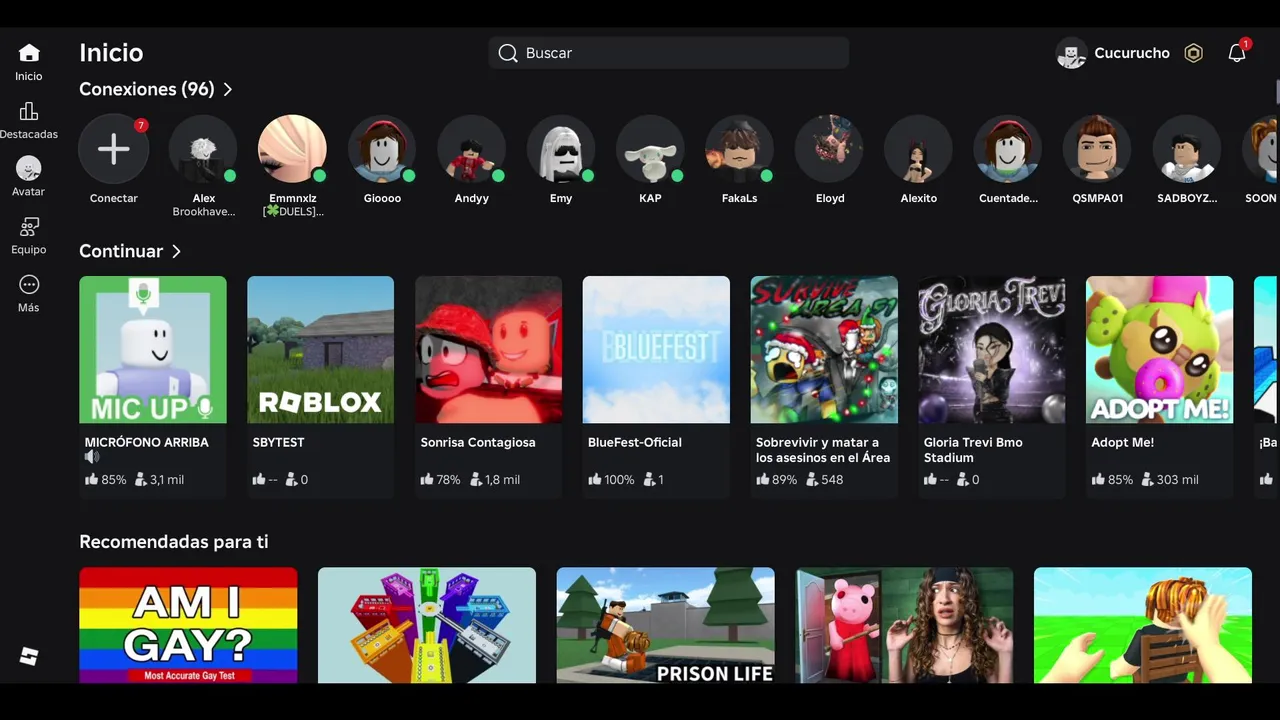Open Destacadas charts in the sidebar

pos(29,111)
